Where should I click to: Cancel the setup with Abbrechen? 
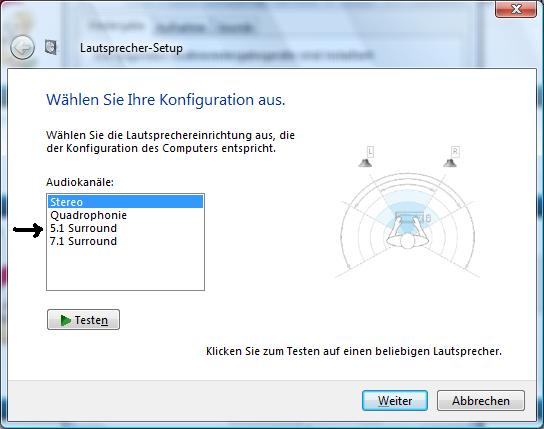pos(481,401)
